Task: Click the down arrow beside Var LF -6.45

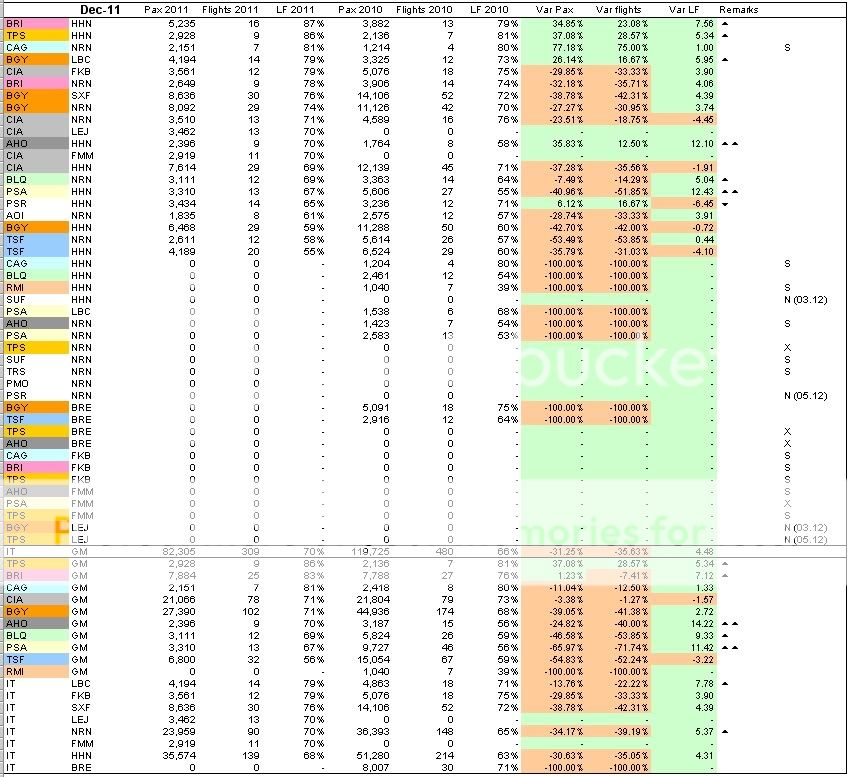Action: pyautogui.click(x=725, y=203)
